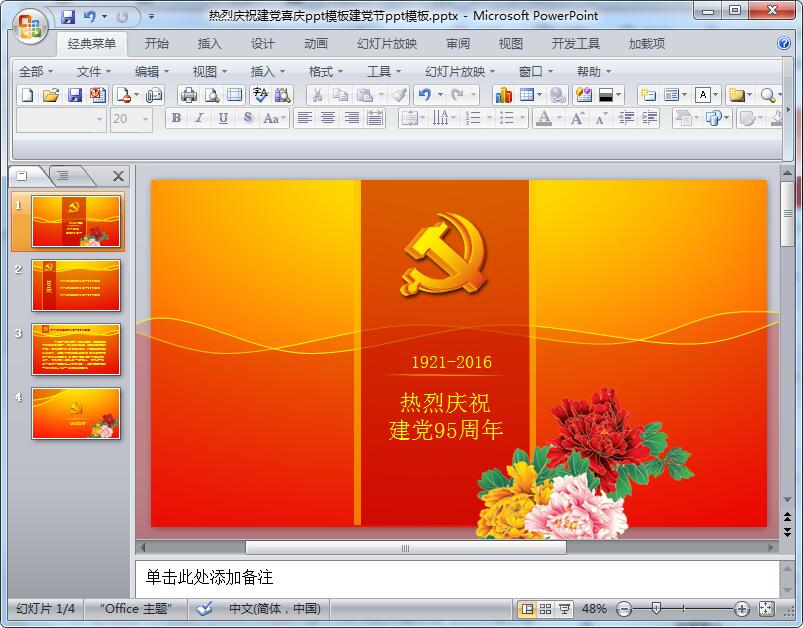This screenshot has width=803, height=628.
Task: Open the grayscale color mode swatch
Action: pos(606,95)
